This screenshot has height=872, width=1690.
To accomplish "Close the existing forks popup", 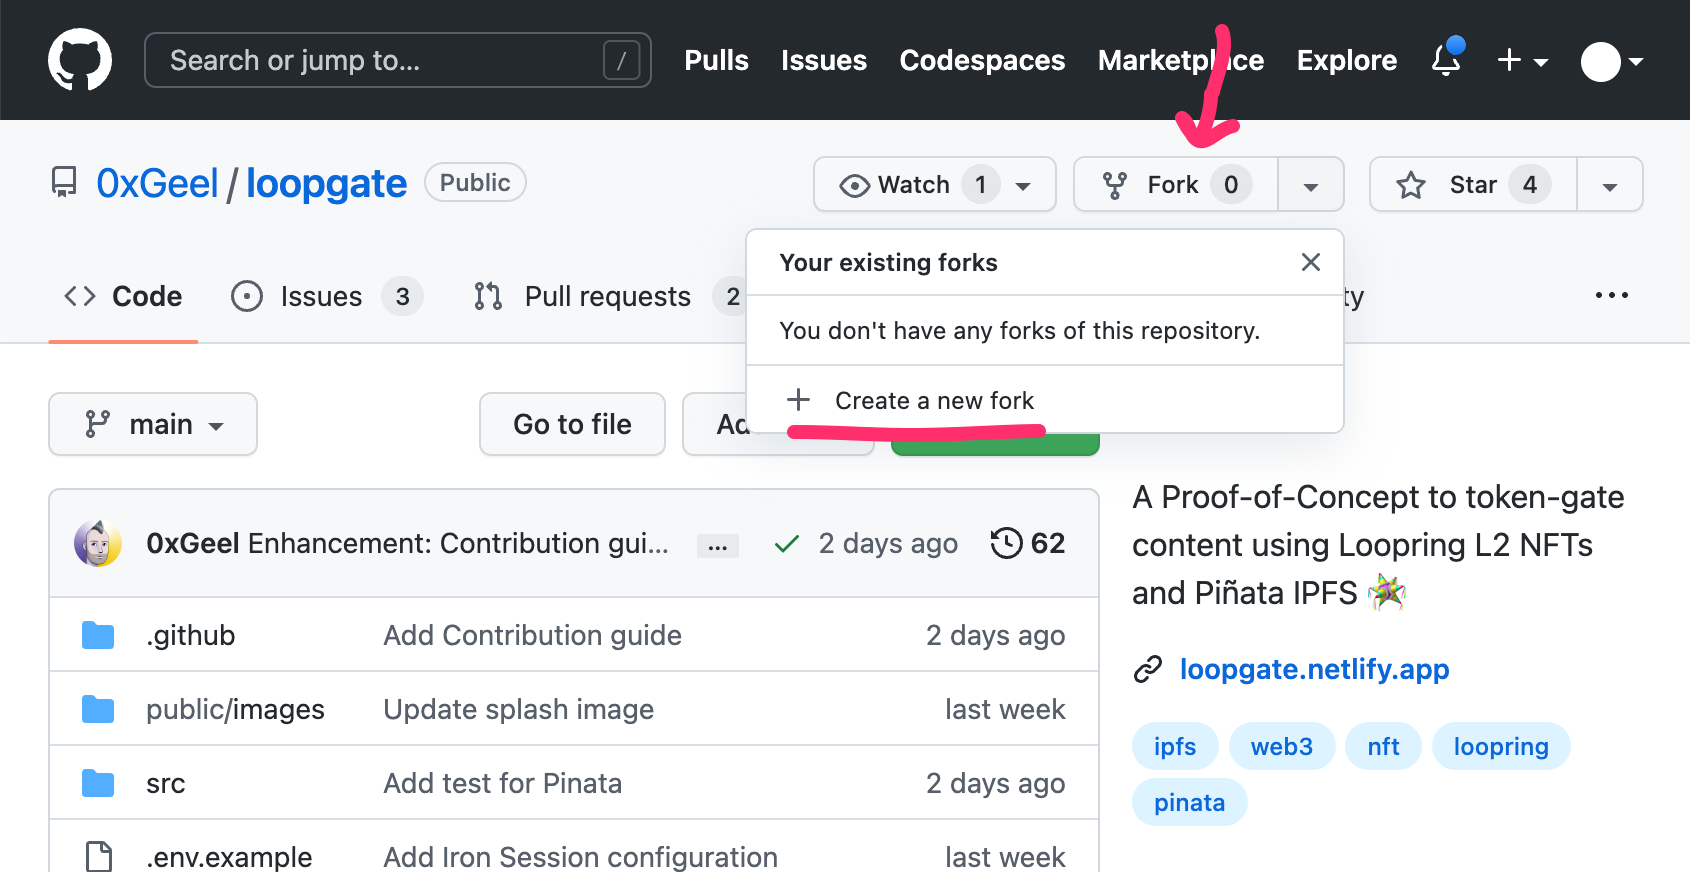I will [1311, 262].
